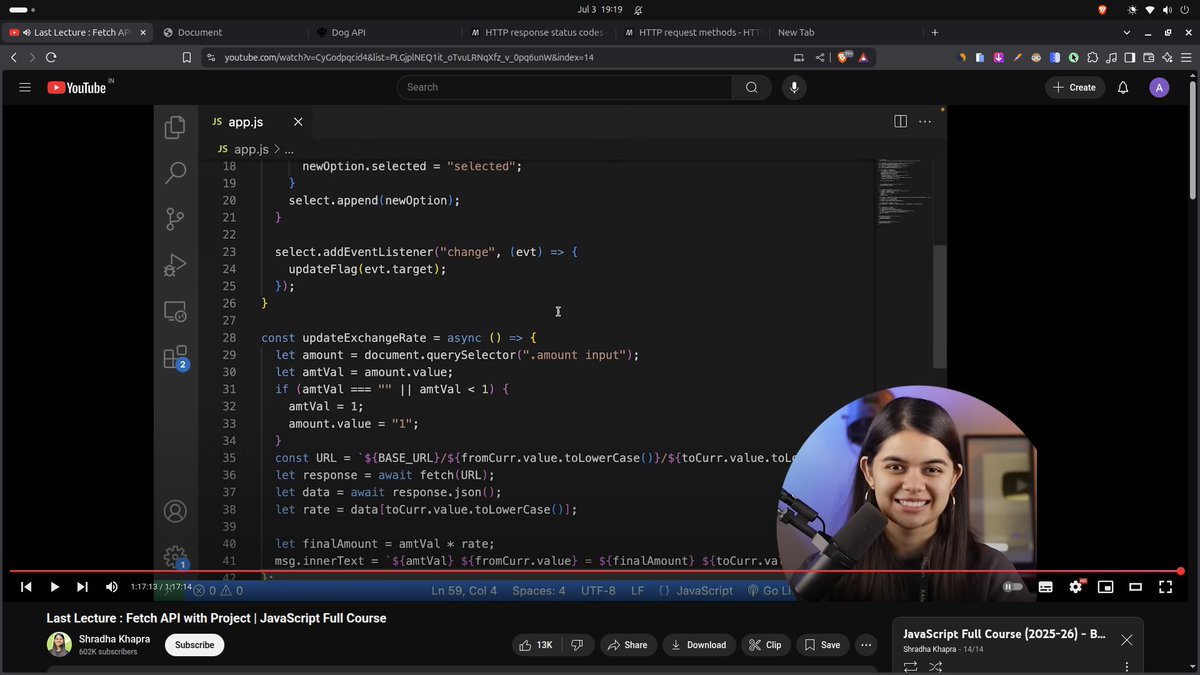The width and height of the screenshot is (1200, 675).
Task: Toggle browser sidebar panel
Action: coord(1129,58)
